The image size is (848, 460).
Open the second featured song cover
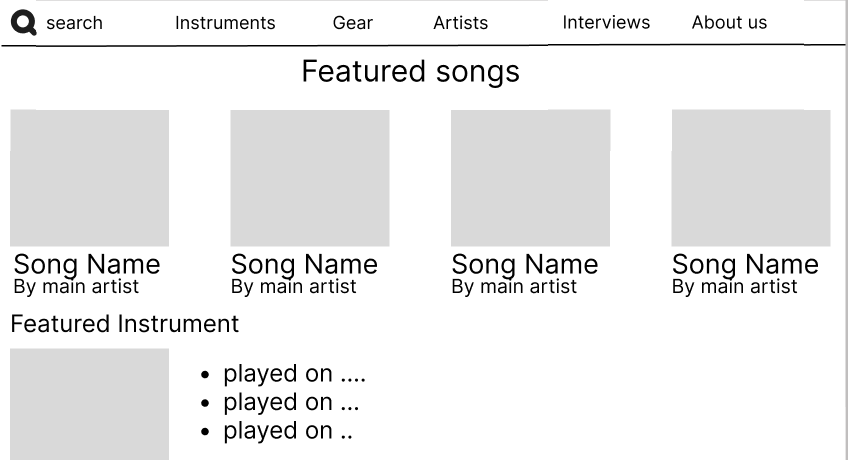(310, 178)
